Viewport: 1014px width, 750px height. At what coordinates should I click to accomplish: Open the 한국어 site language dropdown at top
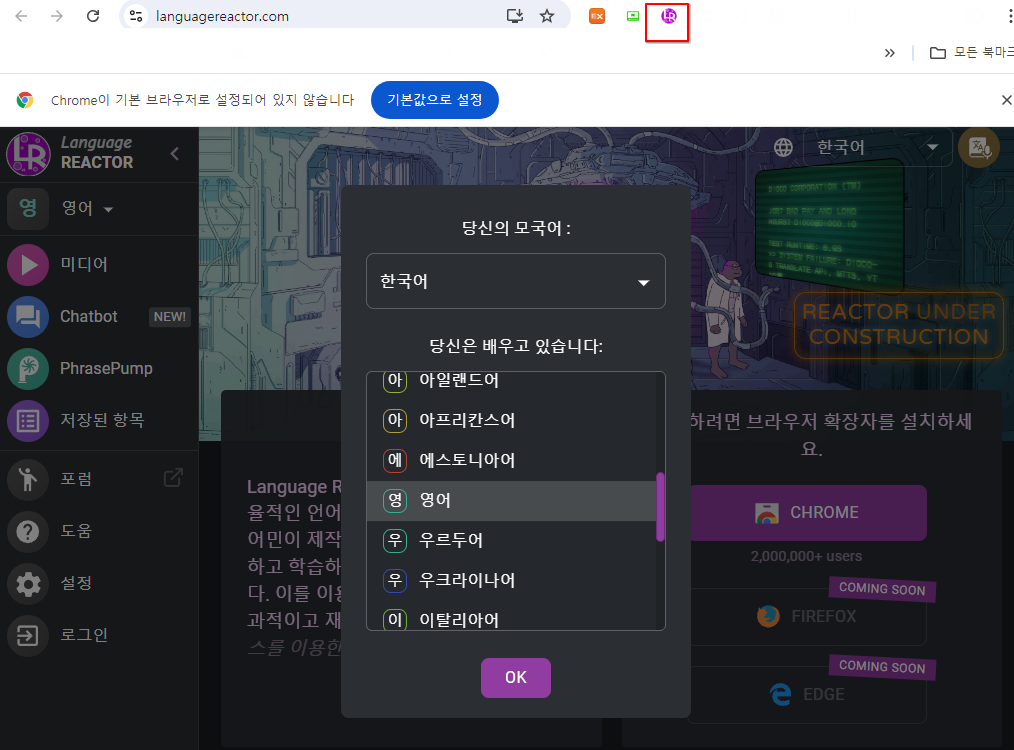tap(878, 147)
